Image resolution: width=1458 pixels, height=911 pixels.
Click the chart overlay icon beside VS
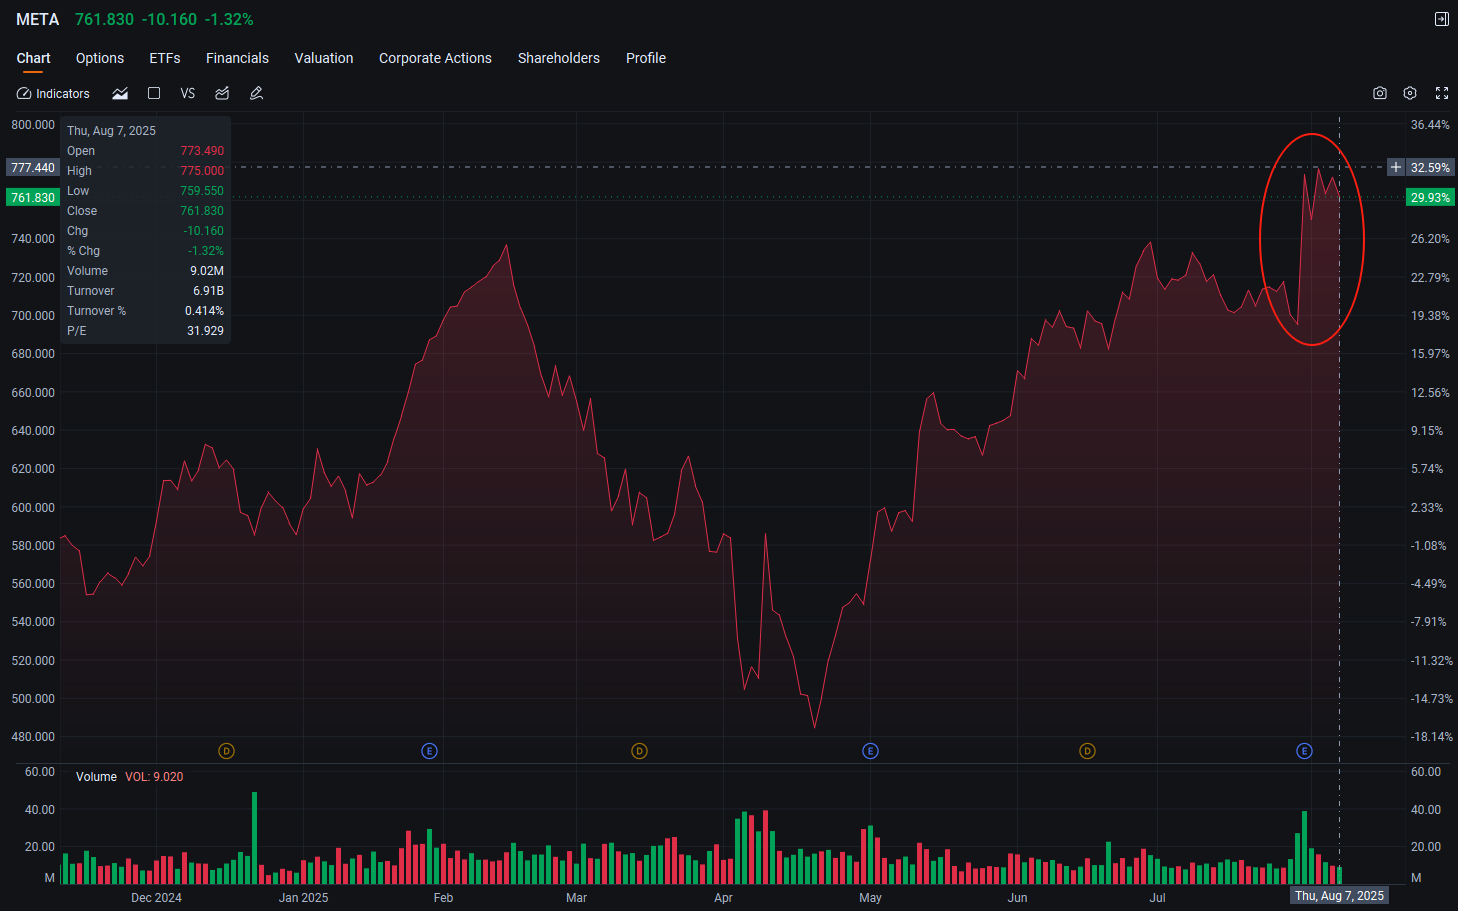pos(222,93)
